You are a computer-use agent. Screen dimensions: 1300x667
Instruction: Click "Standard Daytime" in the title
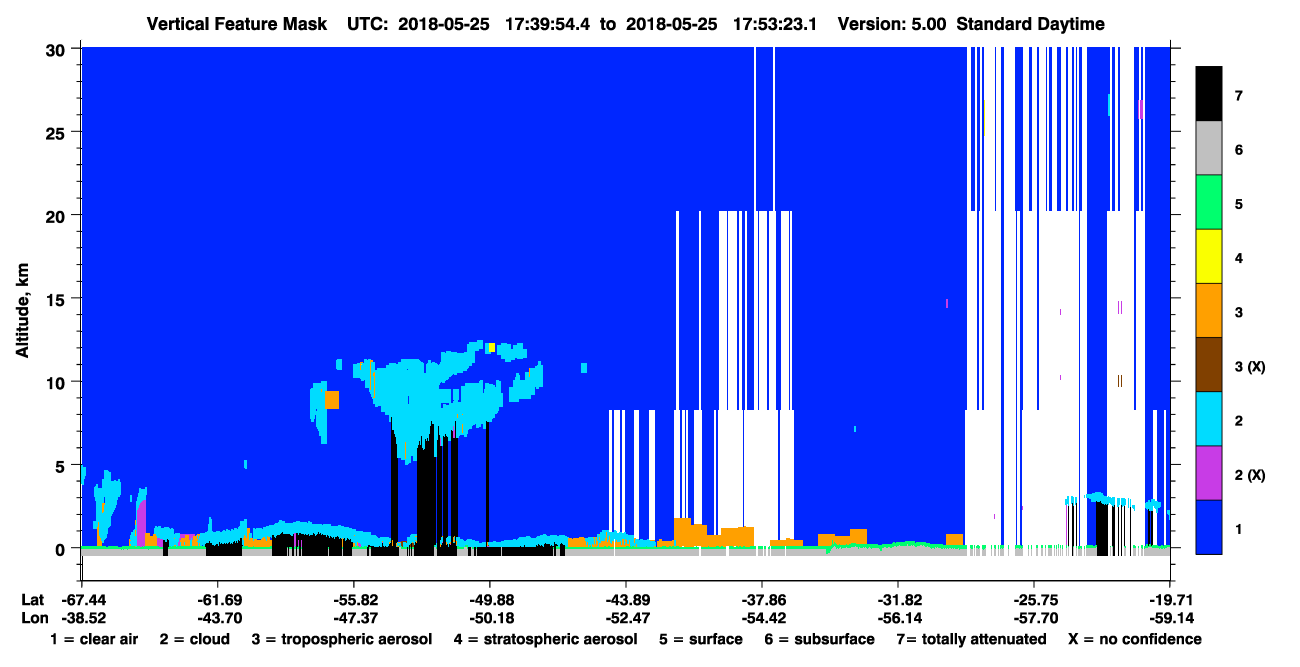click(1030, 24)
